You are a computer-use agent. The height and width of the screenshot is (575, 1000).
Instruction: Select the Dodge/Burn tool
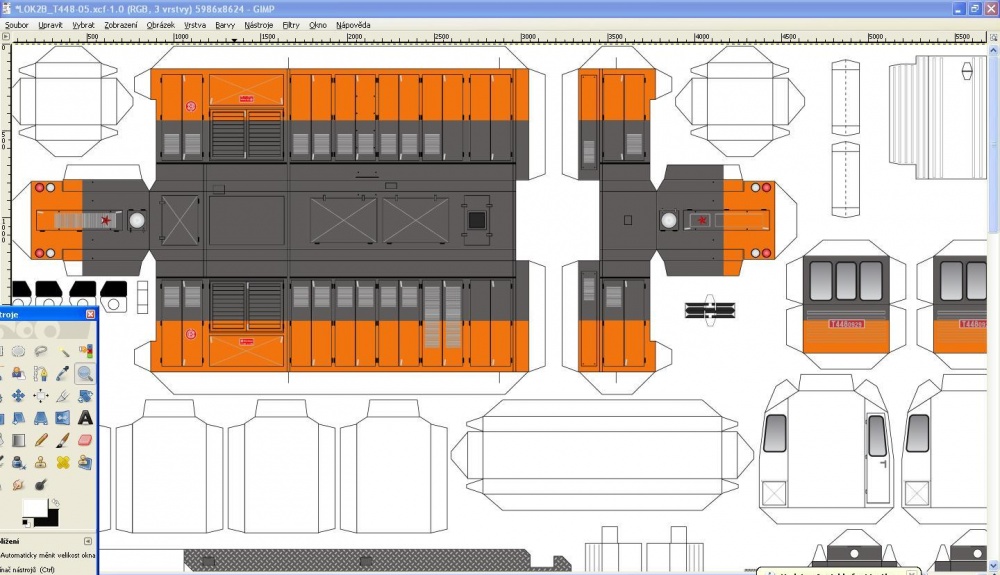41,484
